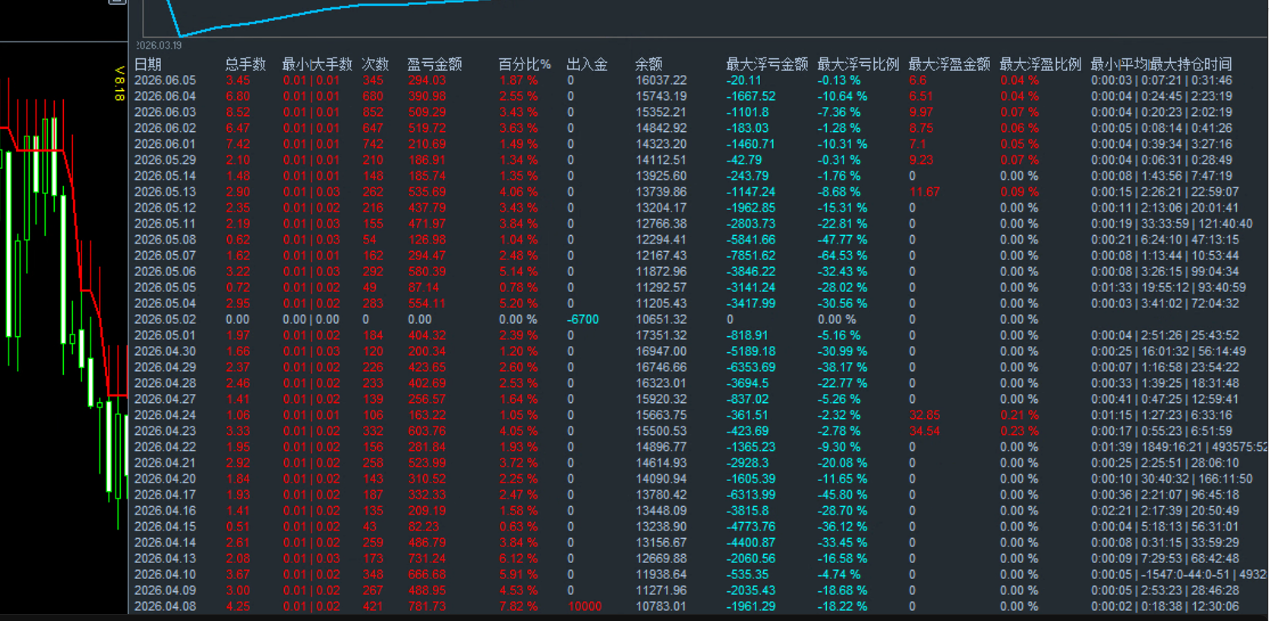Select the 2026.06.03 date cell
The height and width of the screenshot is (621, 1269).
(x=165, y=112)
